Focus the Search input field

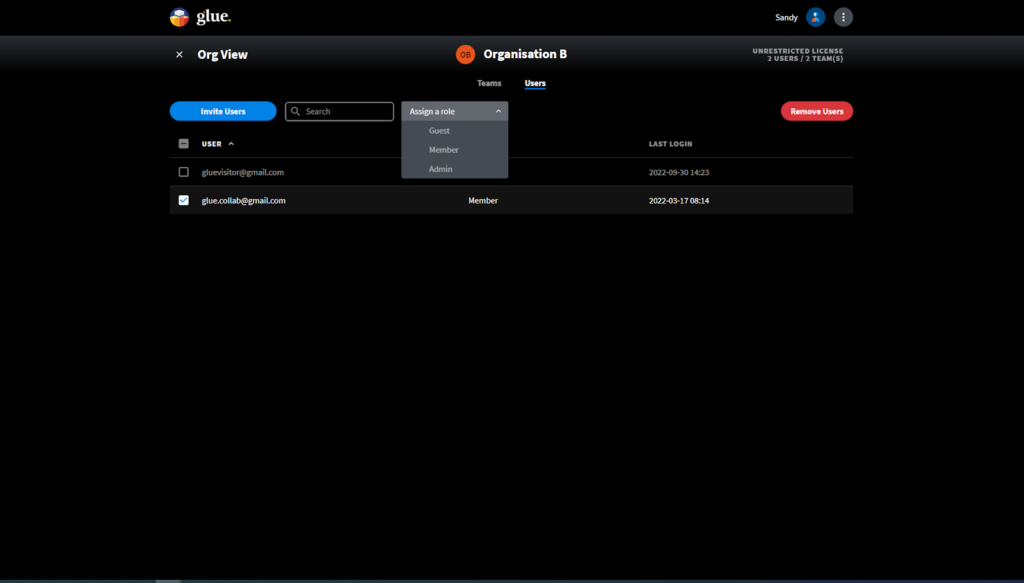tap(346, 111)
